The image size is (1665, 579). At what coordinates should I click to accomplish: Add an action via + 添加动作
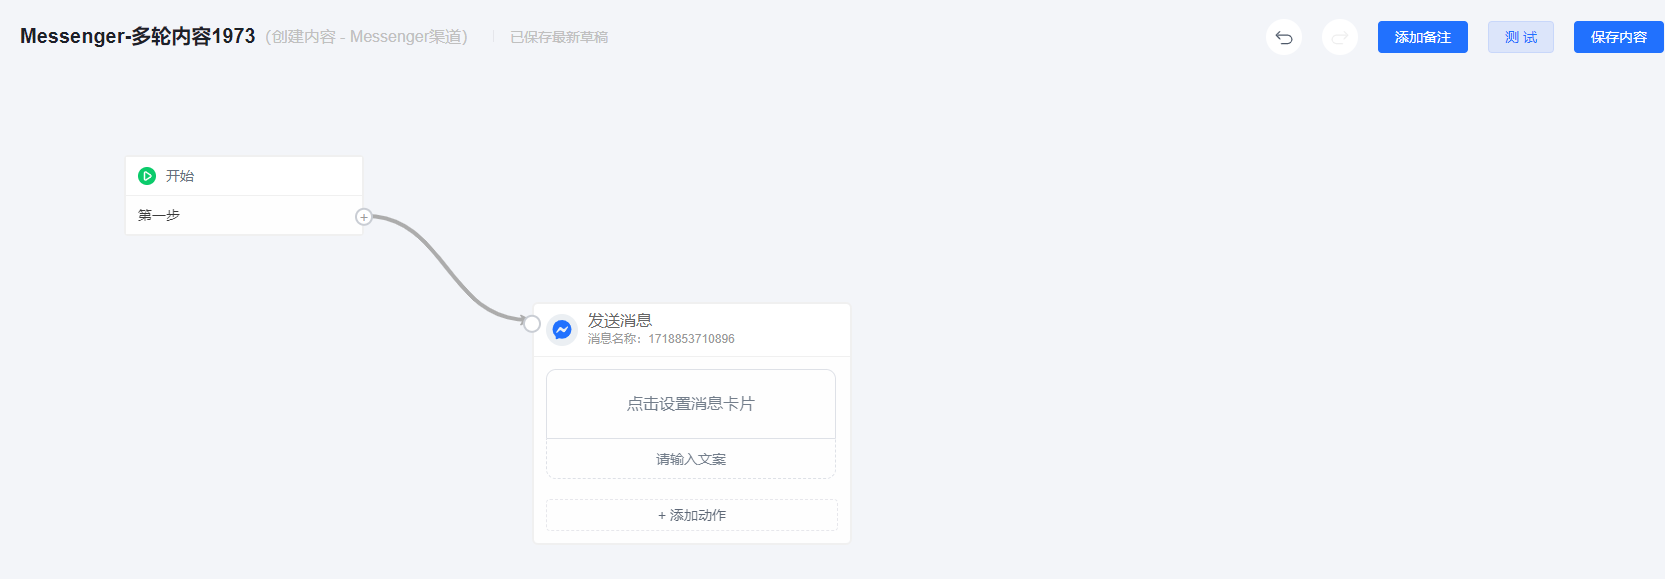click(692, 515)
